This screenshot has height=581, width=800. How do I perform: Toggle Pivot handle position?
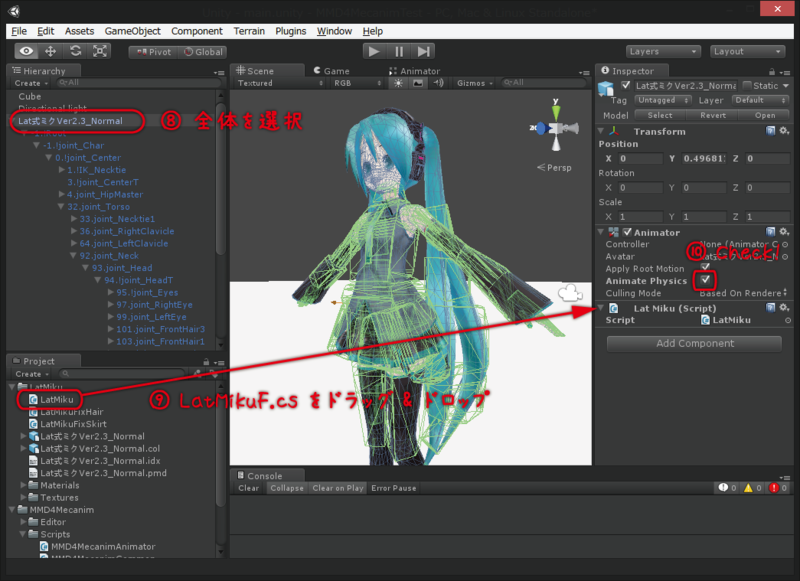click(154, 52)
